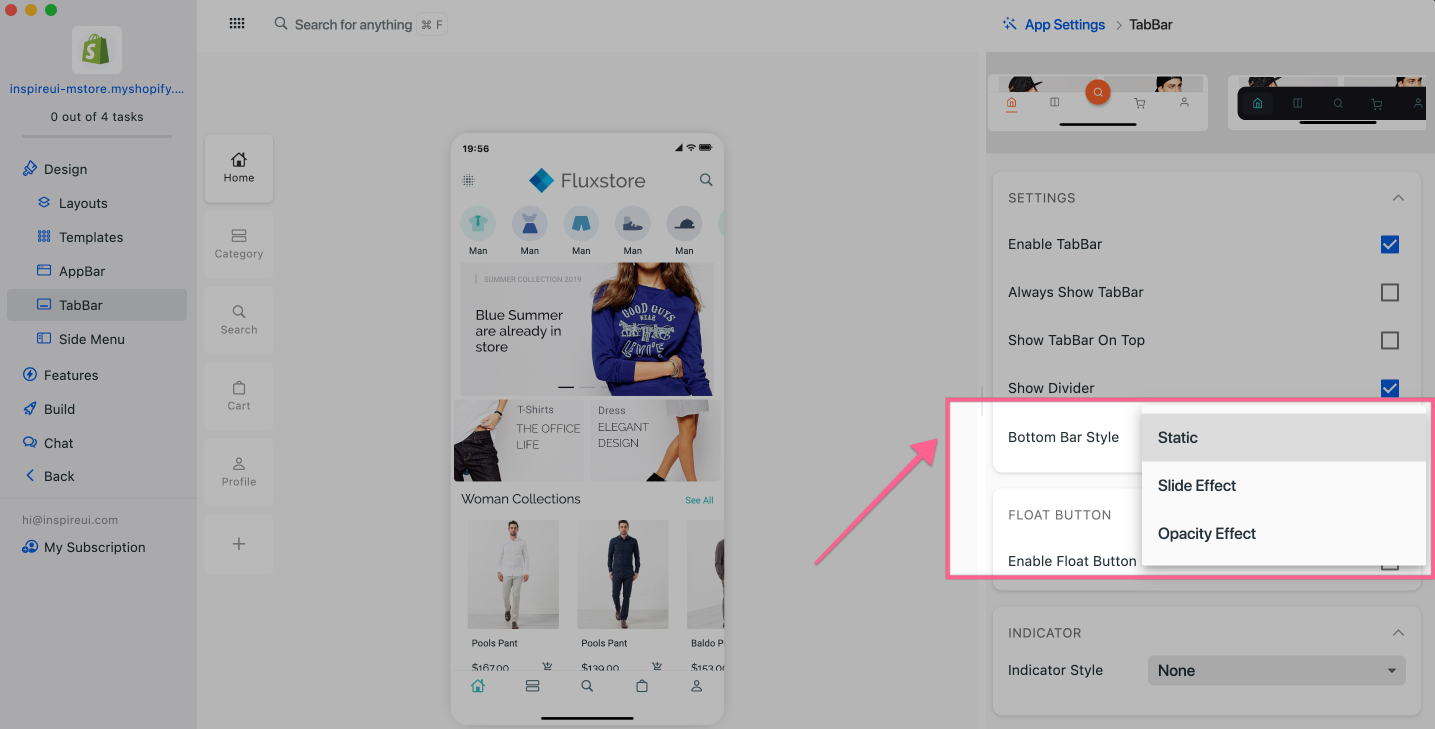Screen dimensions: 1435x729
Task: Open AppBar in the Design sidebar
Action: [x=81, y=271]
